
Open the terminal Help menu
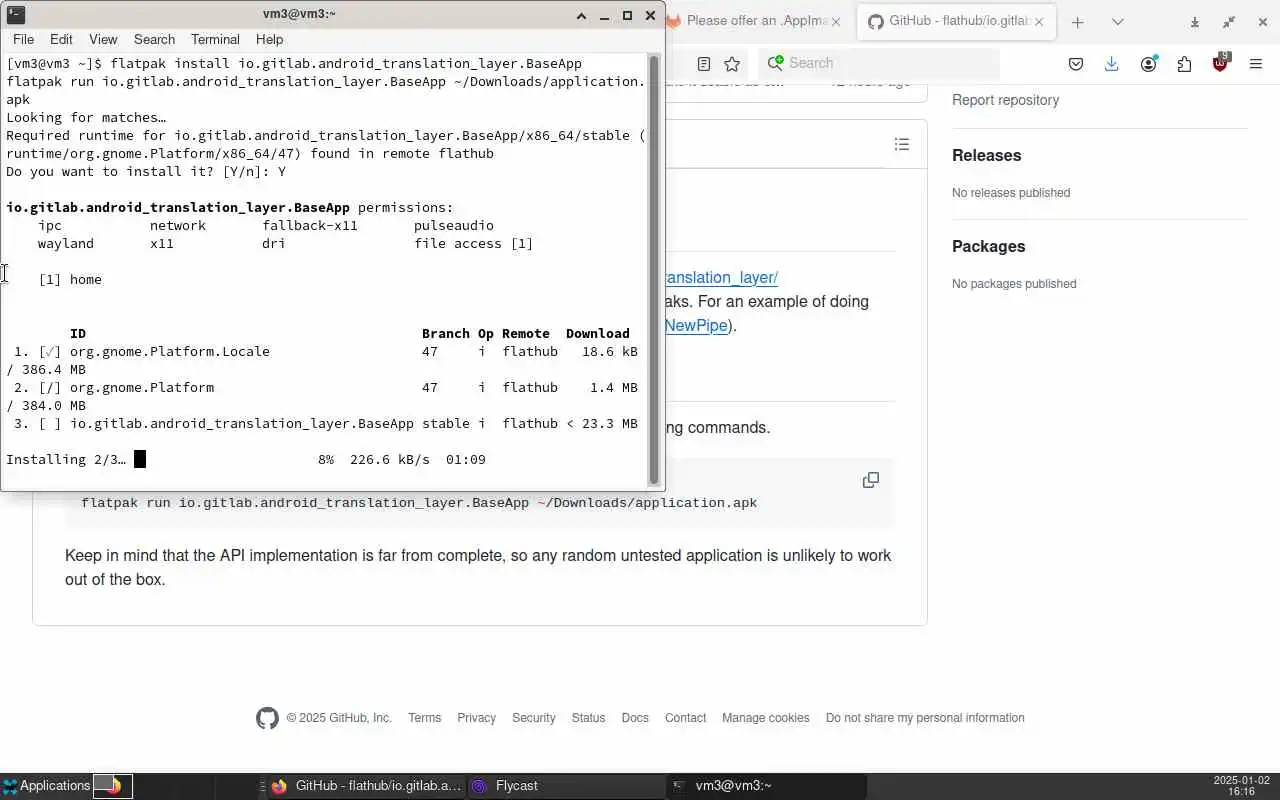pos(269,39)
